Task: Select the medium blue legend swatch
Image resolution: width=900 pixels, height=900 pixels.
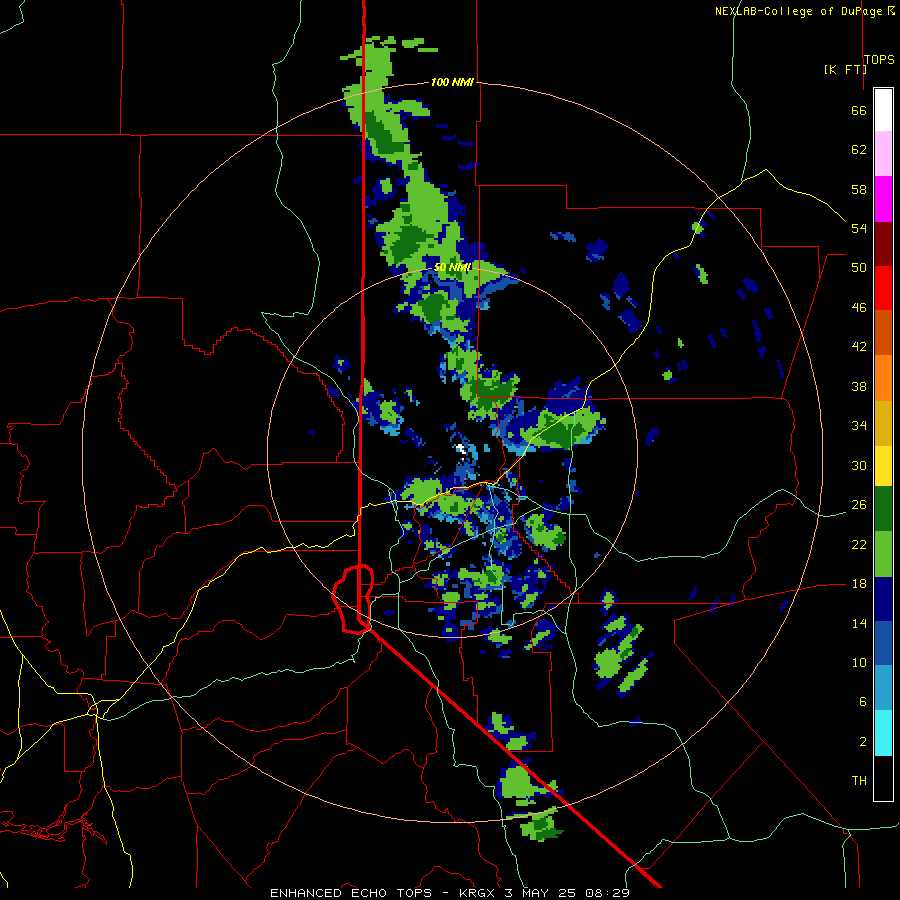Action: [883, 643]
